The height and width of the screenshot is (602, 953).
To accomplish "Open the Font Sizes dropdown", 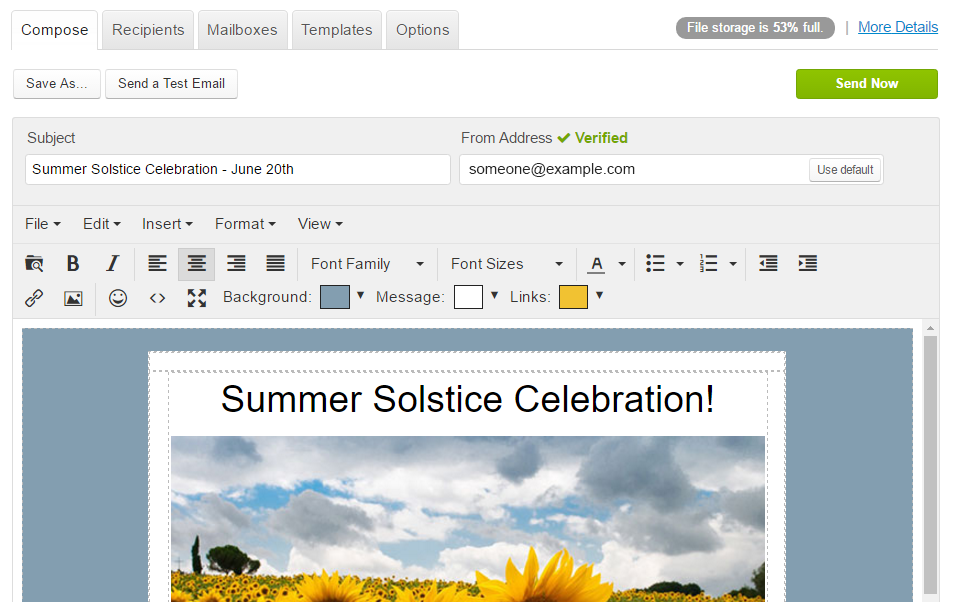I will tap(506, 264).
